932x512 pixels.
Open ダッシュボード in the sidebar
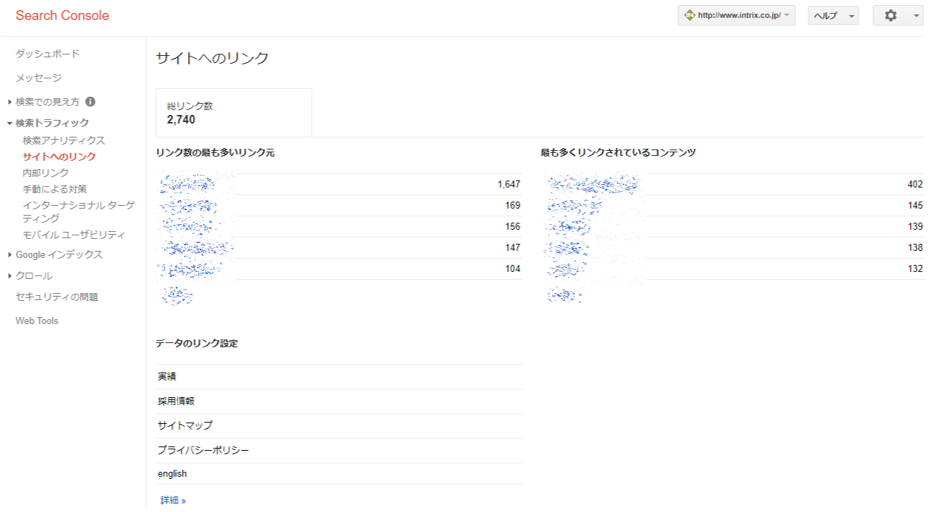(47, 54)
